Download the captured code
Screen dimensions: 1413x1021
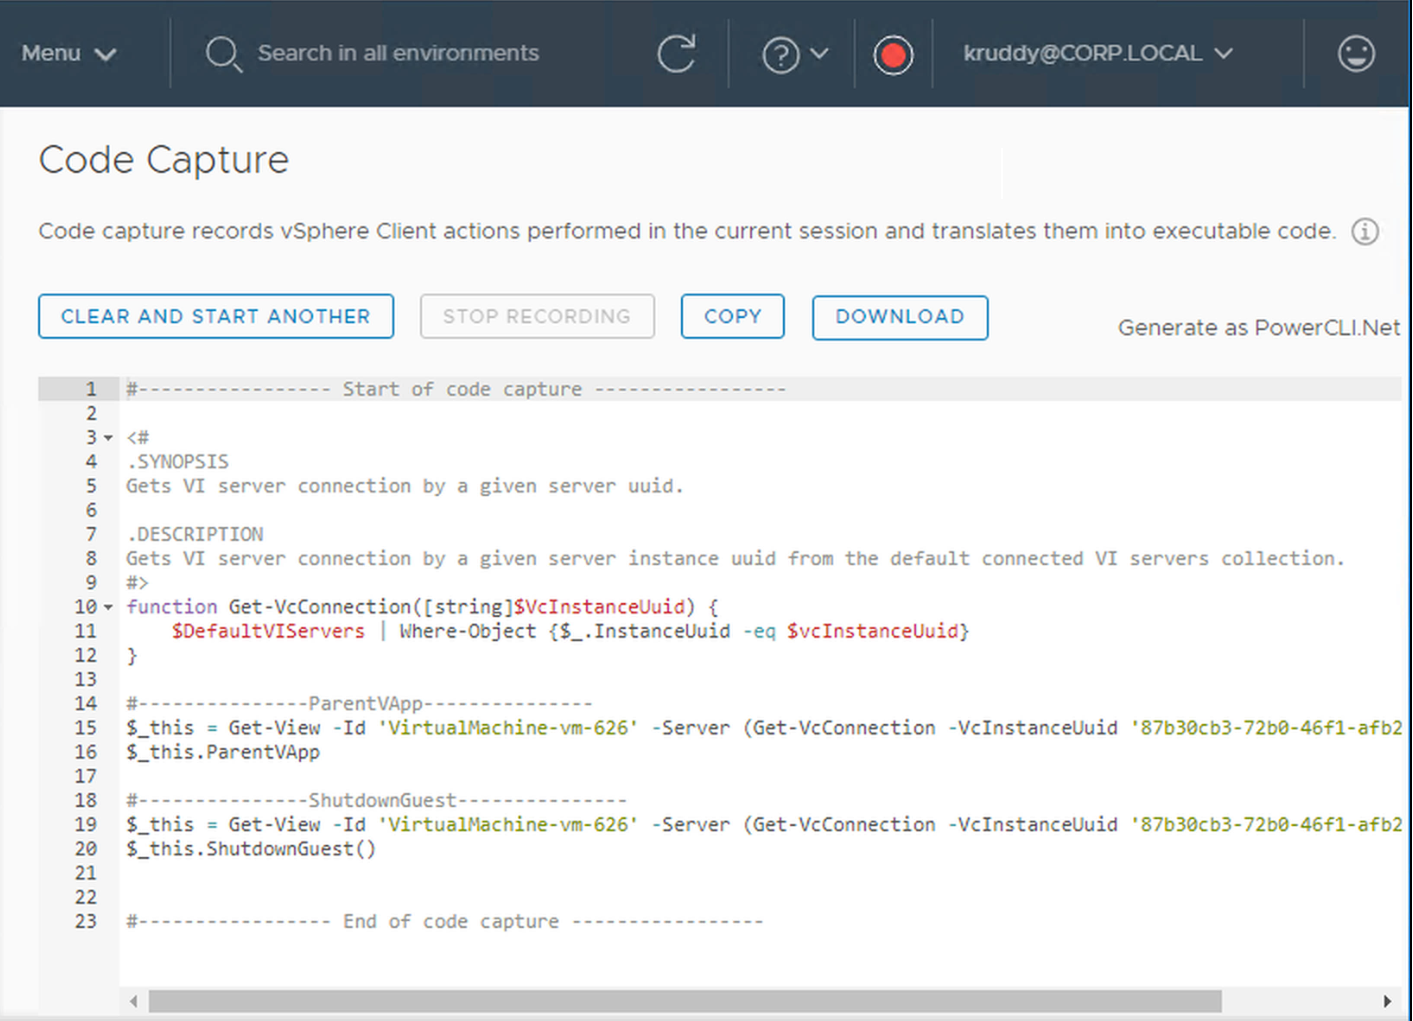[899, 317]
